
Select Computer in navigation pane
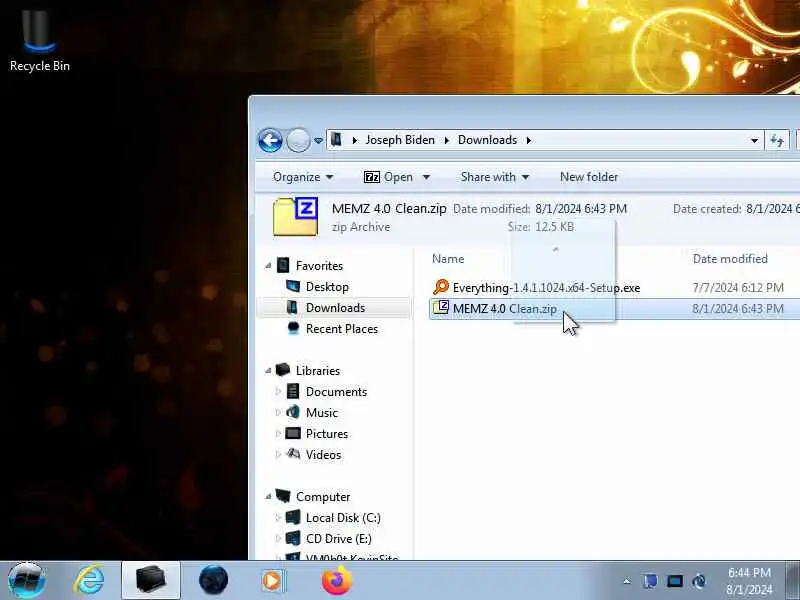(x=323, y=496)
